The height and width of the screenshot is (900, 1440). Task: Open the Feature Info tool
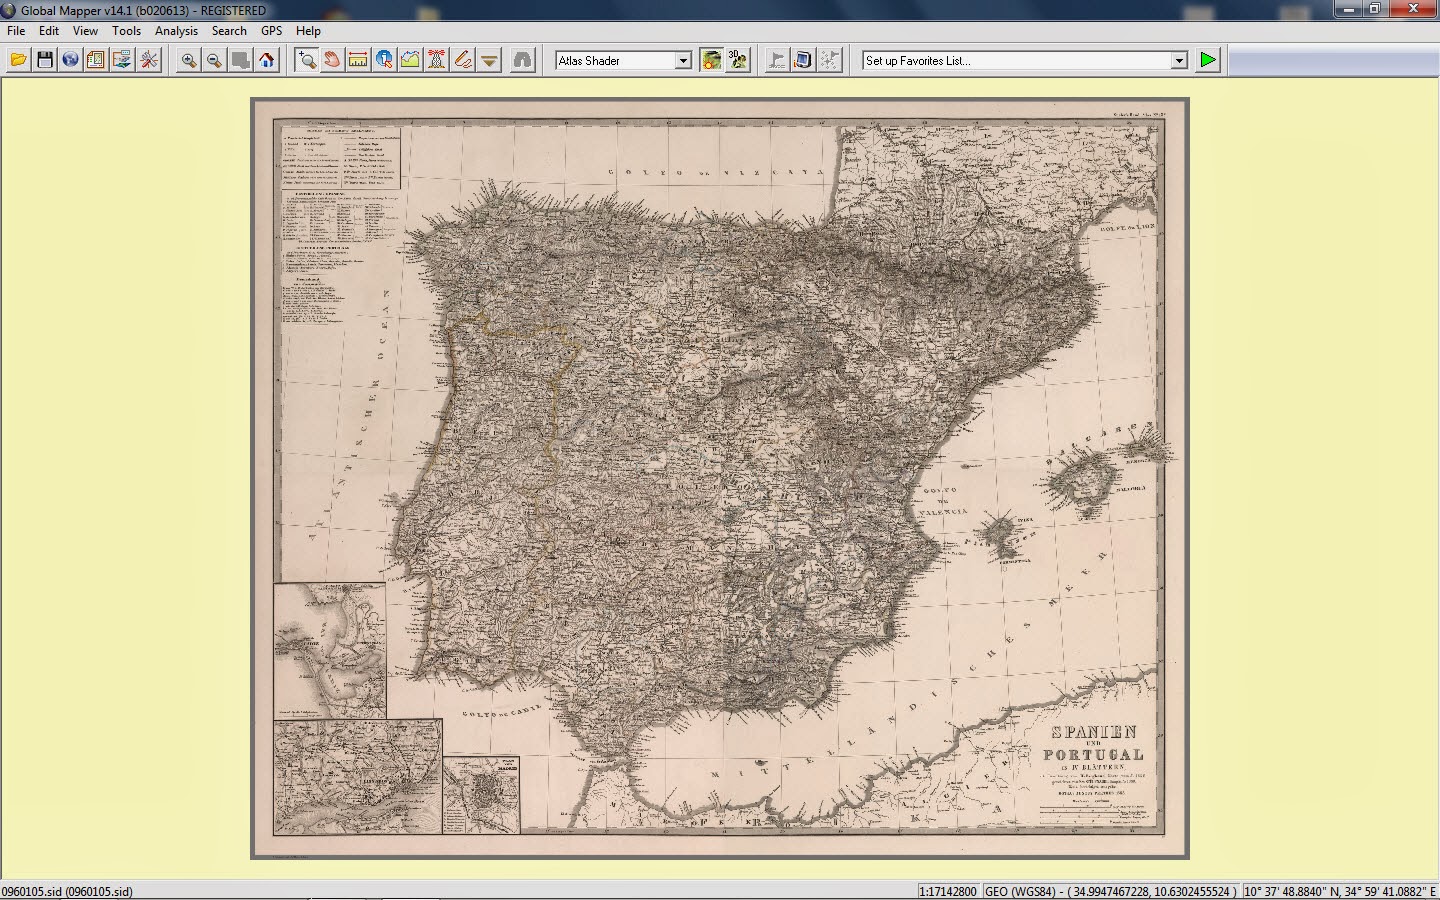click(383, 59)
